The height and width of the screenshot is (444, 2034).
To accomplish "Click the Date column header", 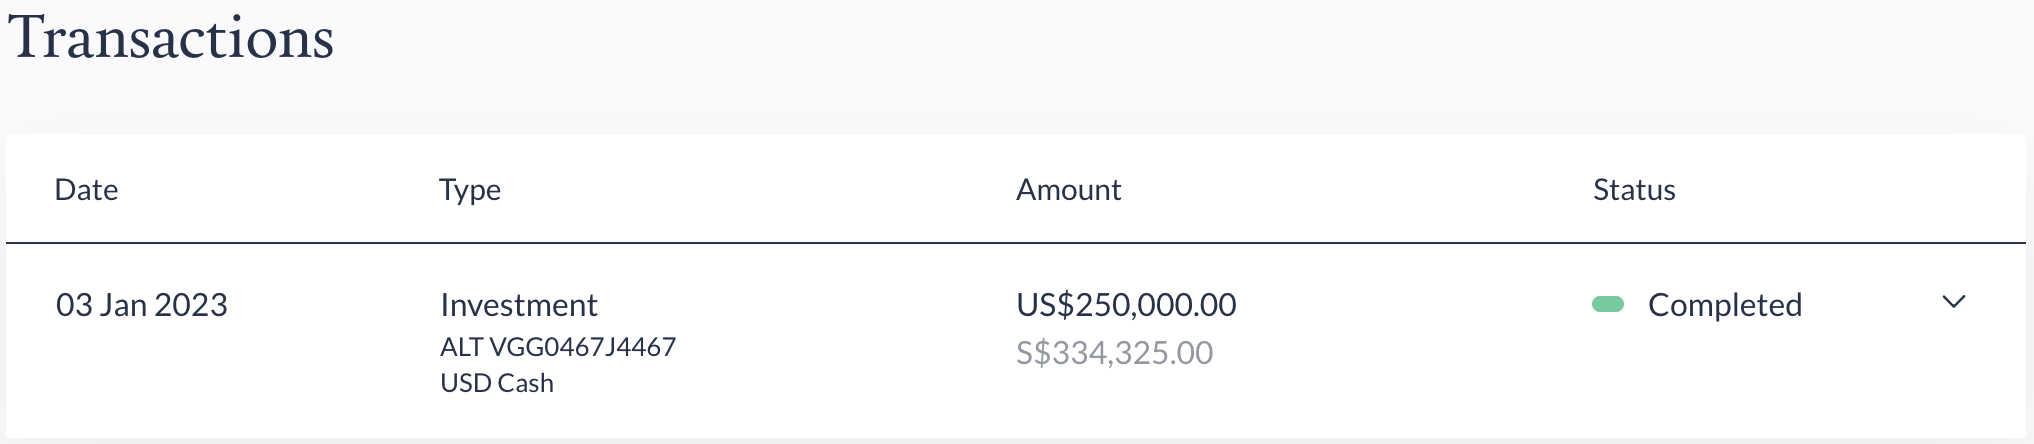I will tap(86, 190).
